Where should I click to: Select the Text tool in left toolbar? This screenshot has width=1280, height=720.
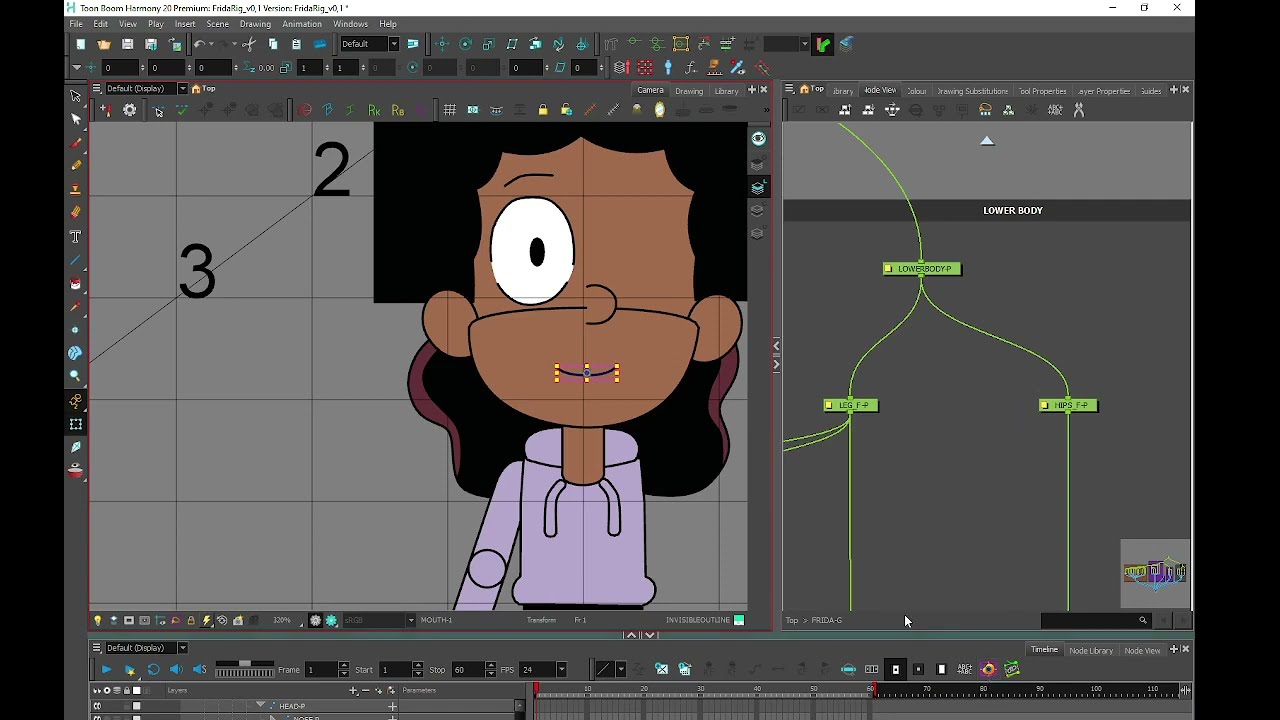[x=75, y=236]
